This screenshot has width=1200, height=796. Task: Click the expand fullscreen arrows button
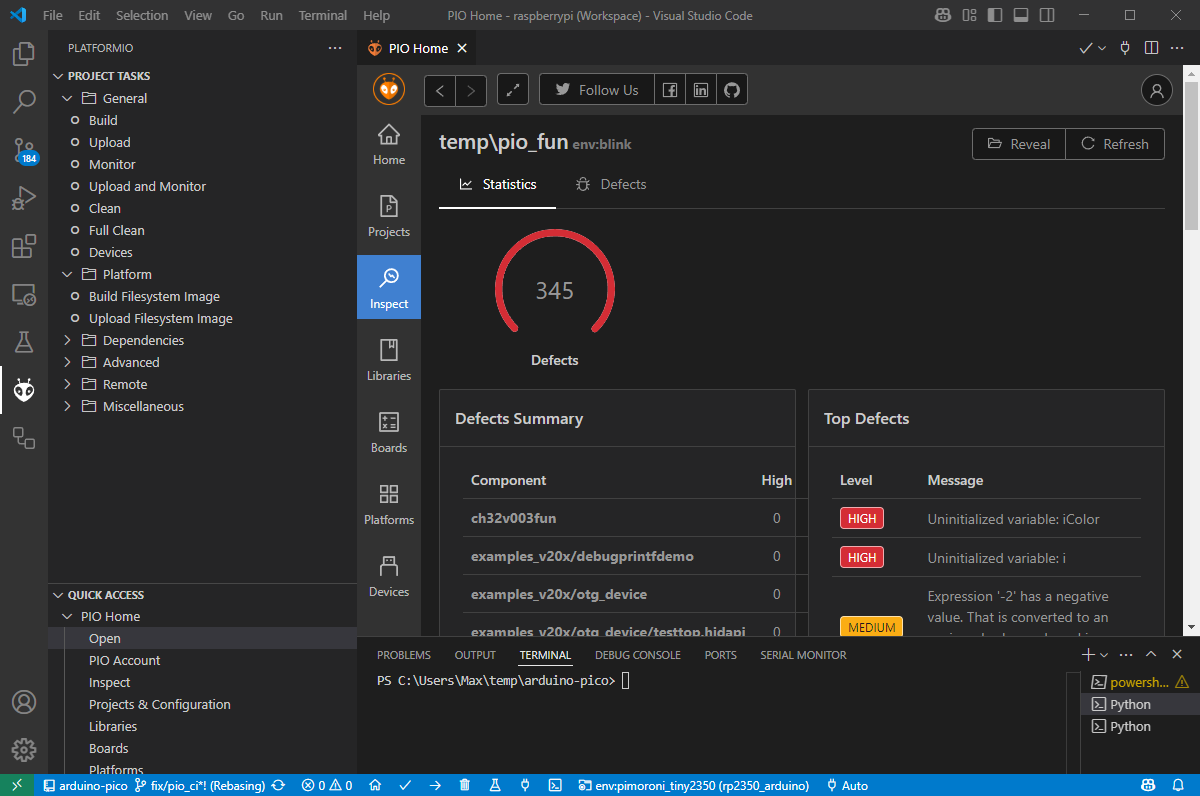pyautogui.click(x=513, y=90)
